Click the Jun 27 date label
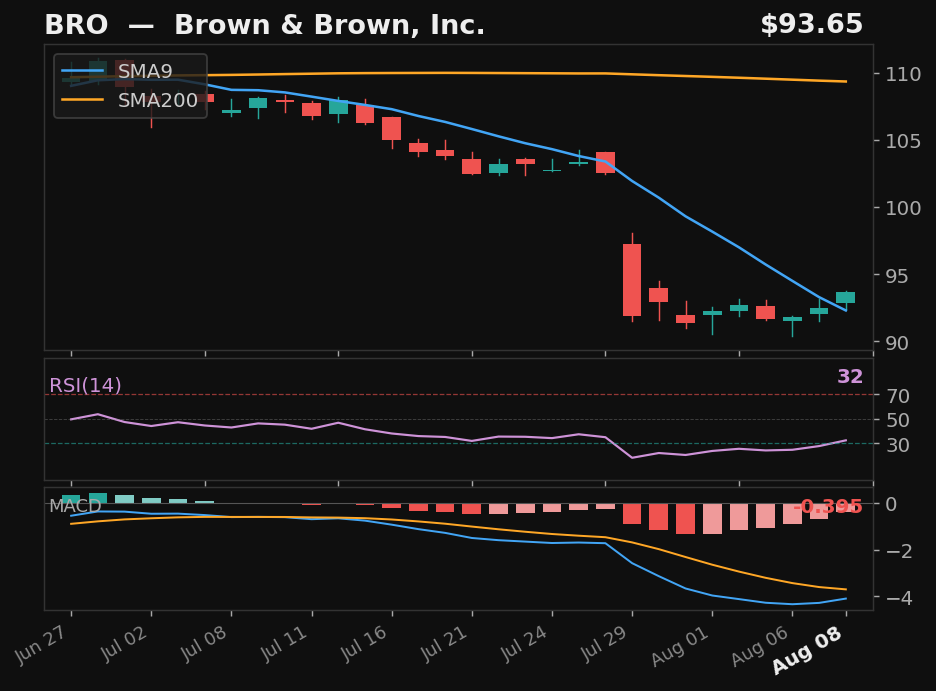Screen dimensions: 936x691 tap(41, 644)
